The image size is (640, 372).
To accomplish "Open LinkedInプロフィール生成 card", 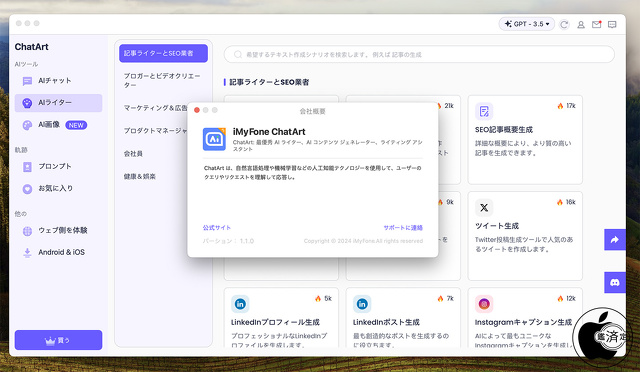I will tap(281, 318).
